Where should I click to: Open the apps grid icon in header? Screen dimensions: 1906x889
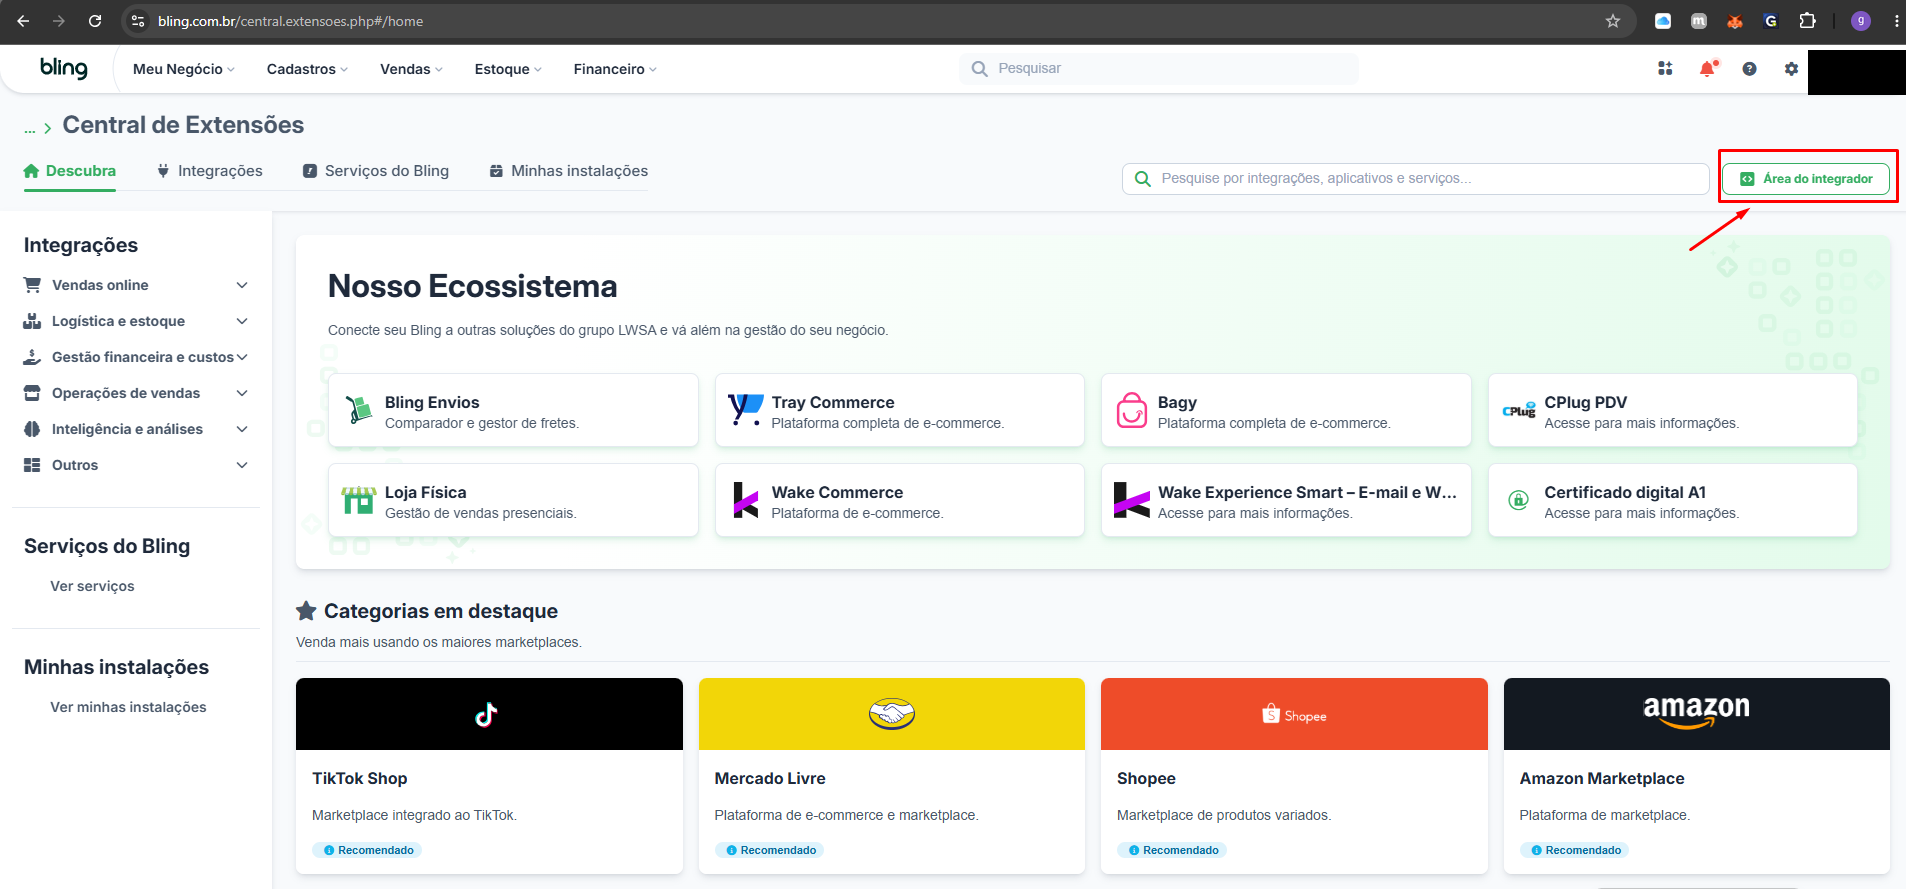pyautogui.click(x=1665, y=68)
